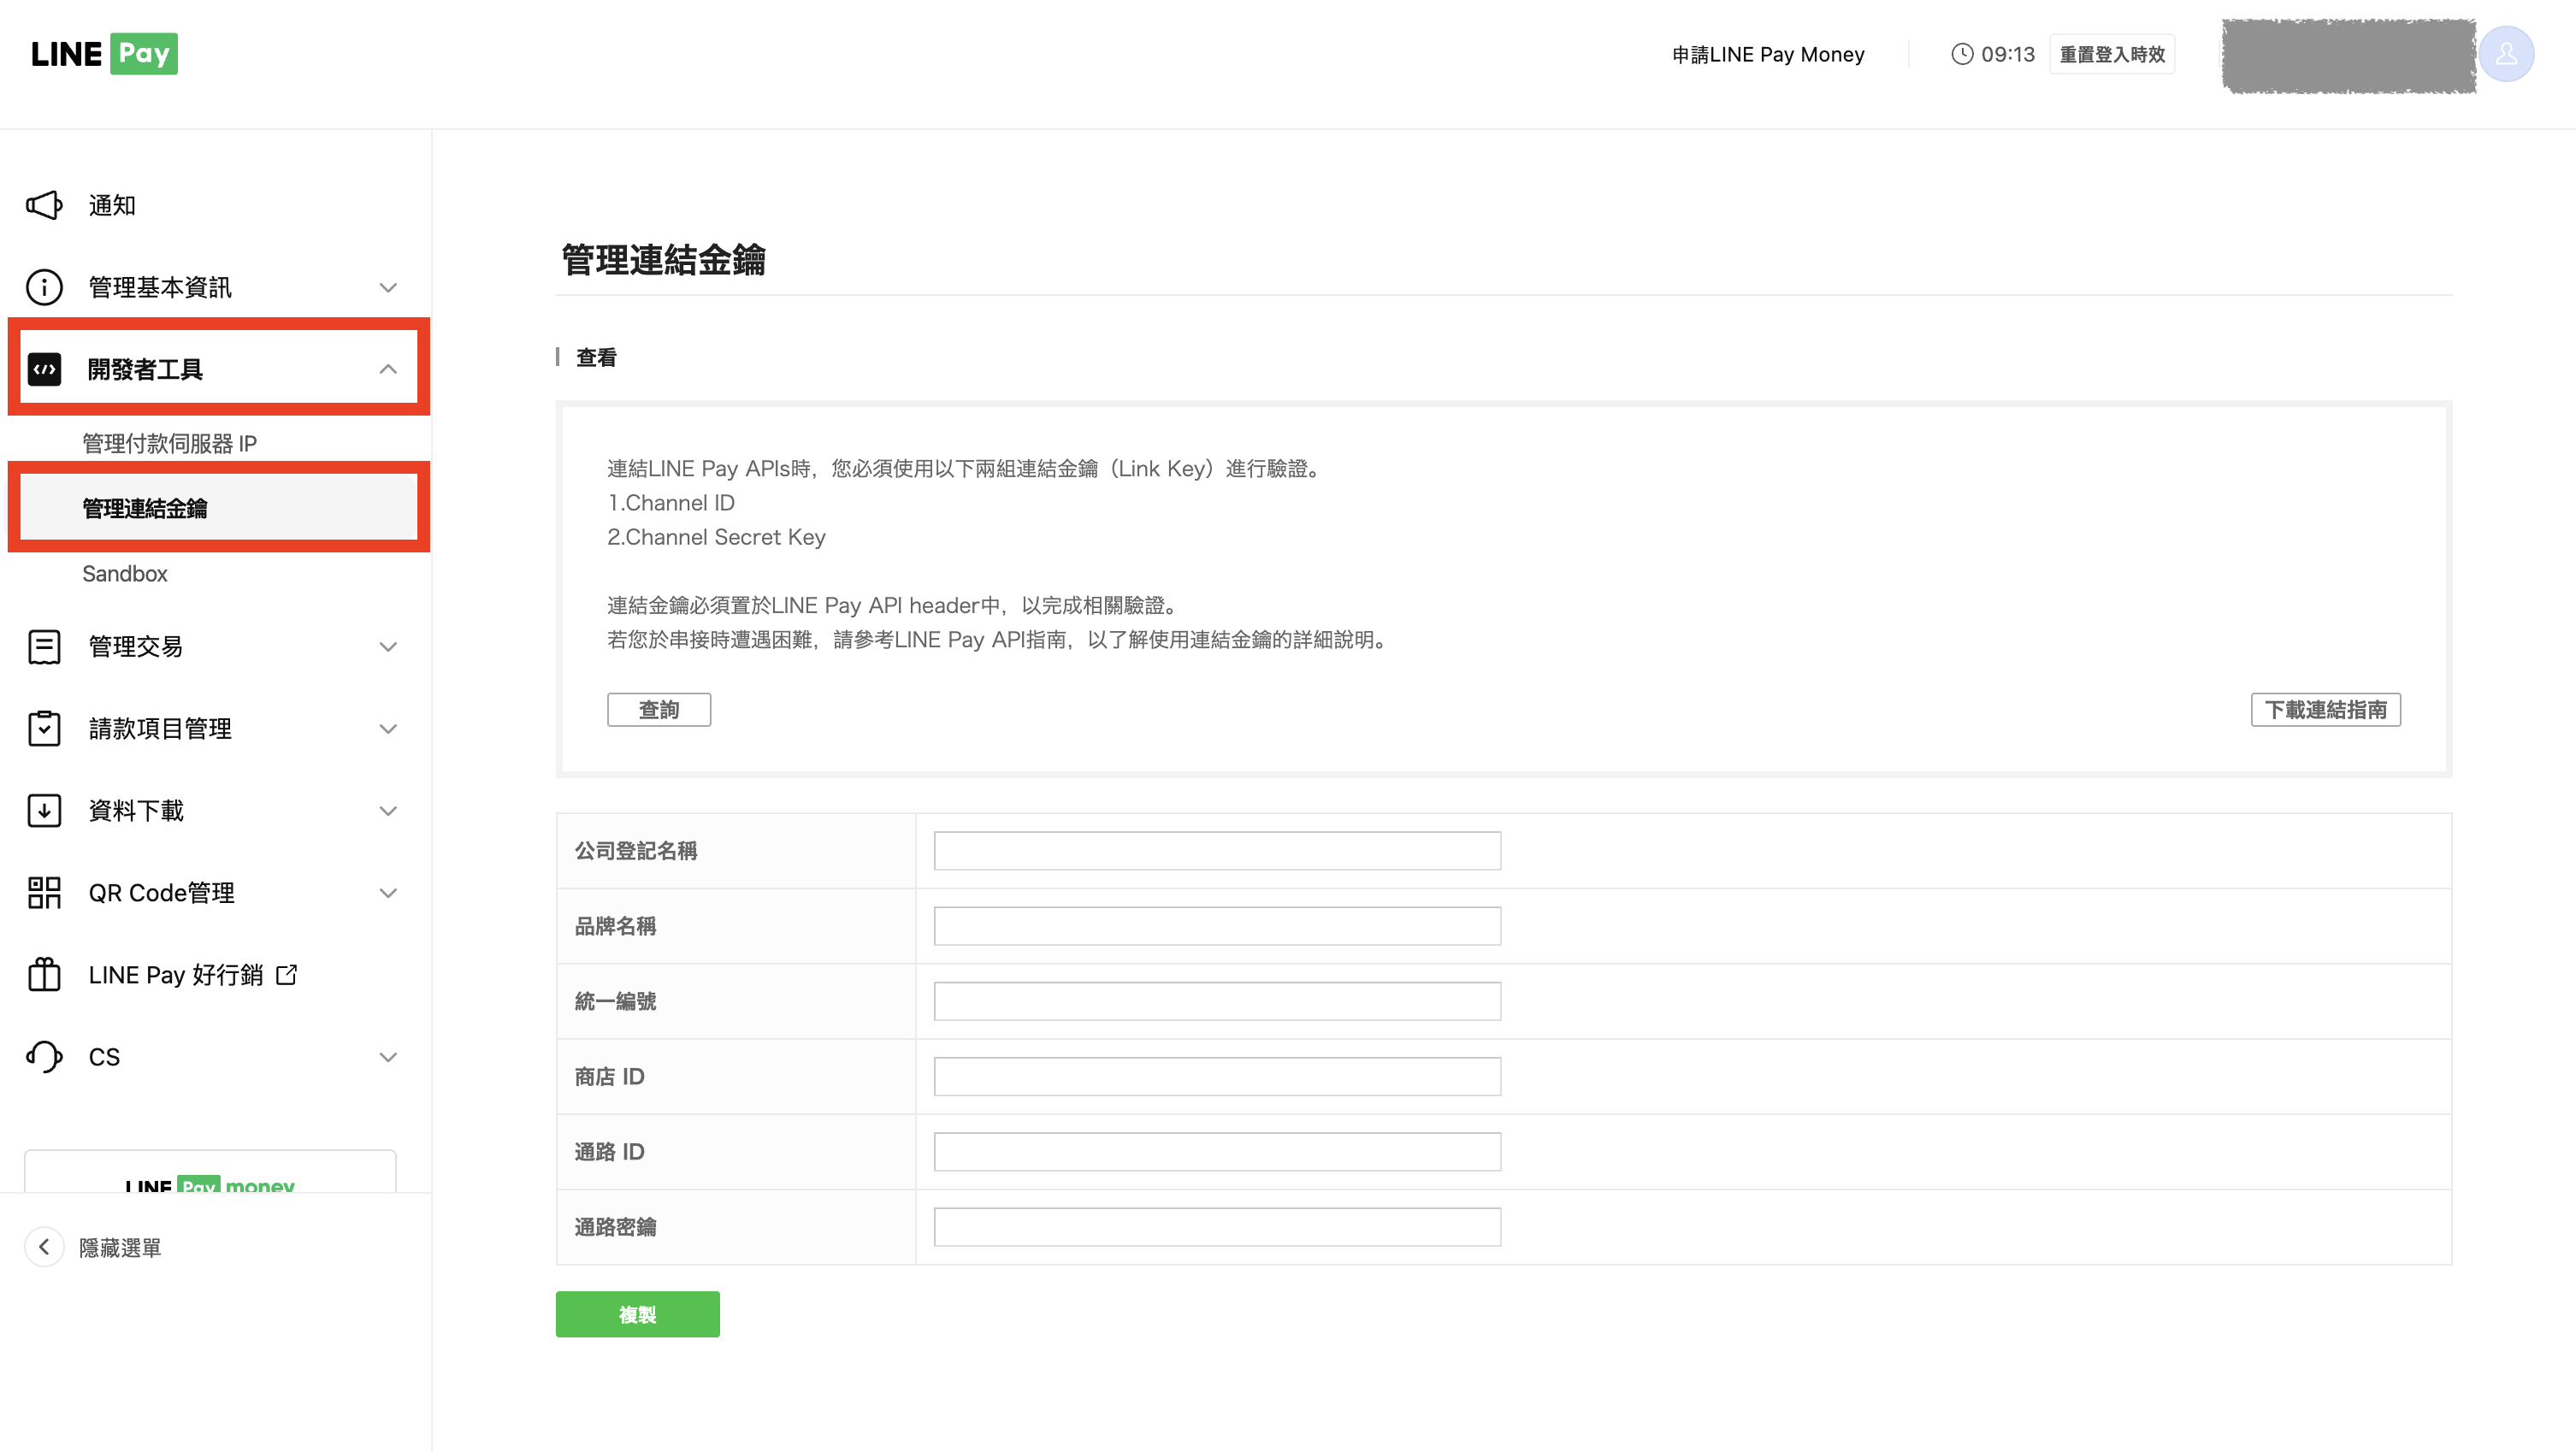Viewport: 2576px width, 1452px height.
Task: Expand the 管理交易 menu
Action: [x=388, y=646]
